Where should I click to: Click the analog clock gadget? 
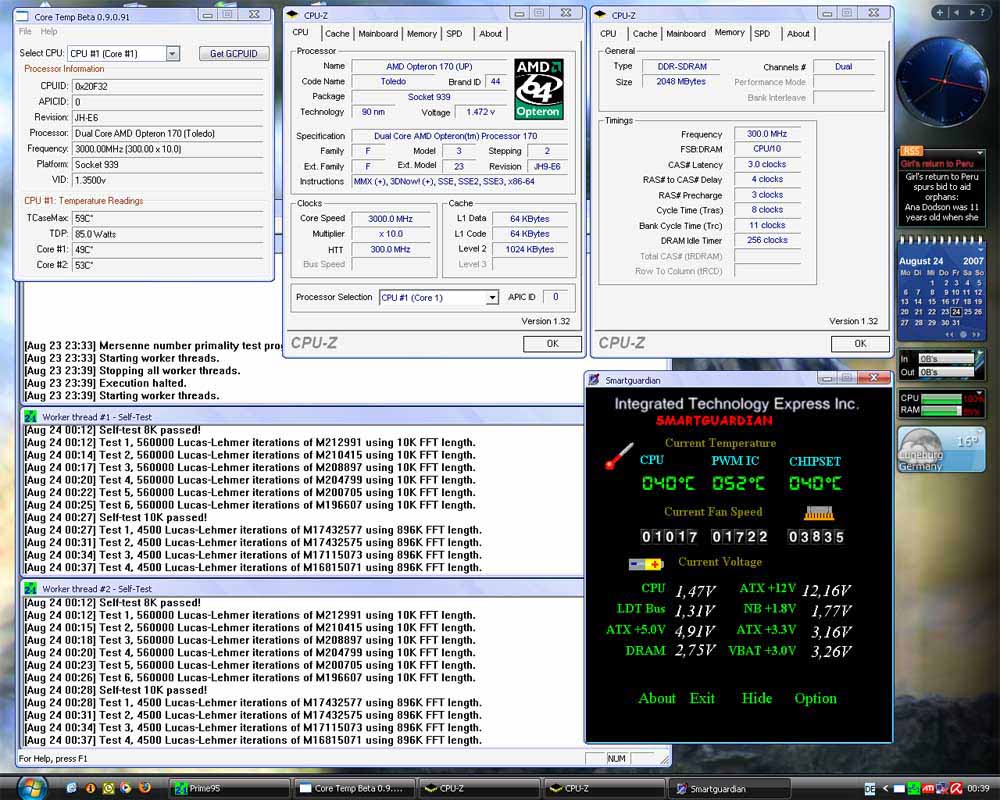pyautogui.click(x=942, y=81)
